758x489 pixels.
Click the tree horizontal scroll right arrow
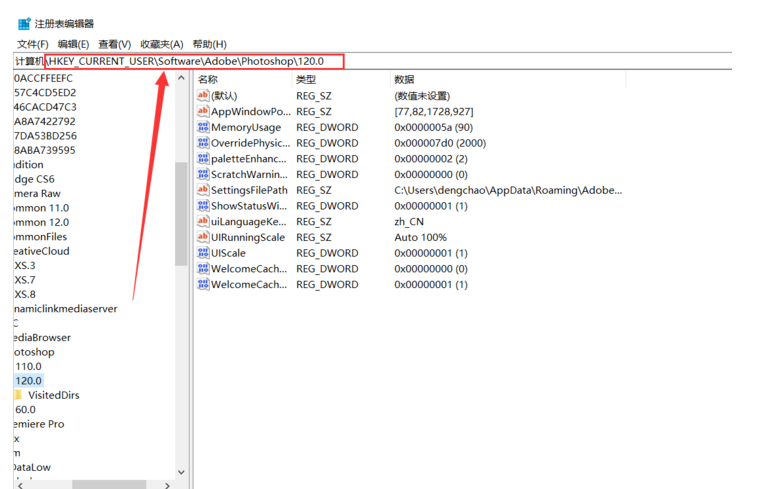167,485
